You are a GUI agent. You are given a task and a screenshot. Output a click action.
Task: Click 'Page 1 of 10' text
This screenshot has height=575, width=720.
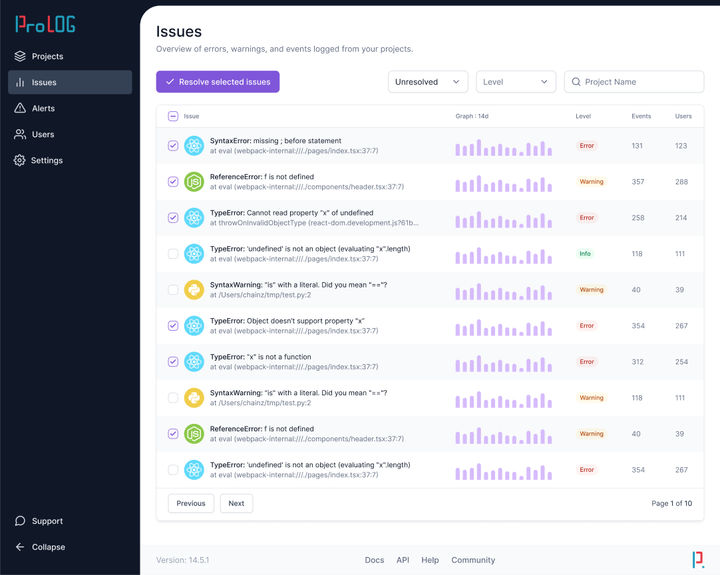672,503
